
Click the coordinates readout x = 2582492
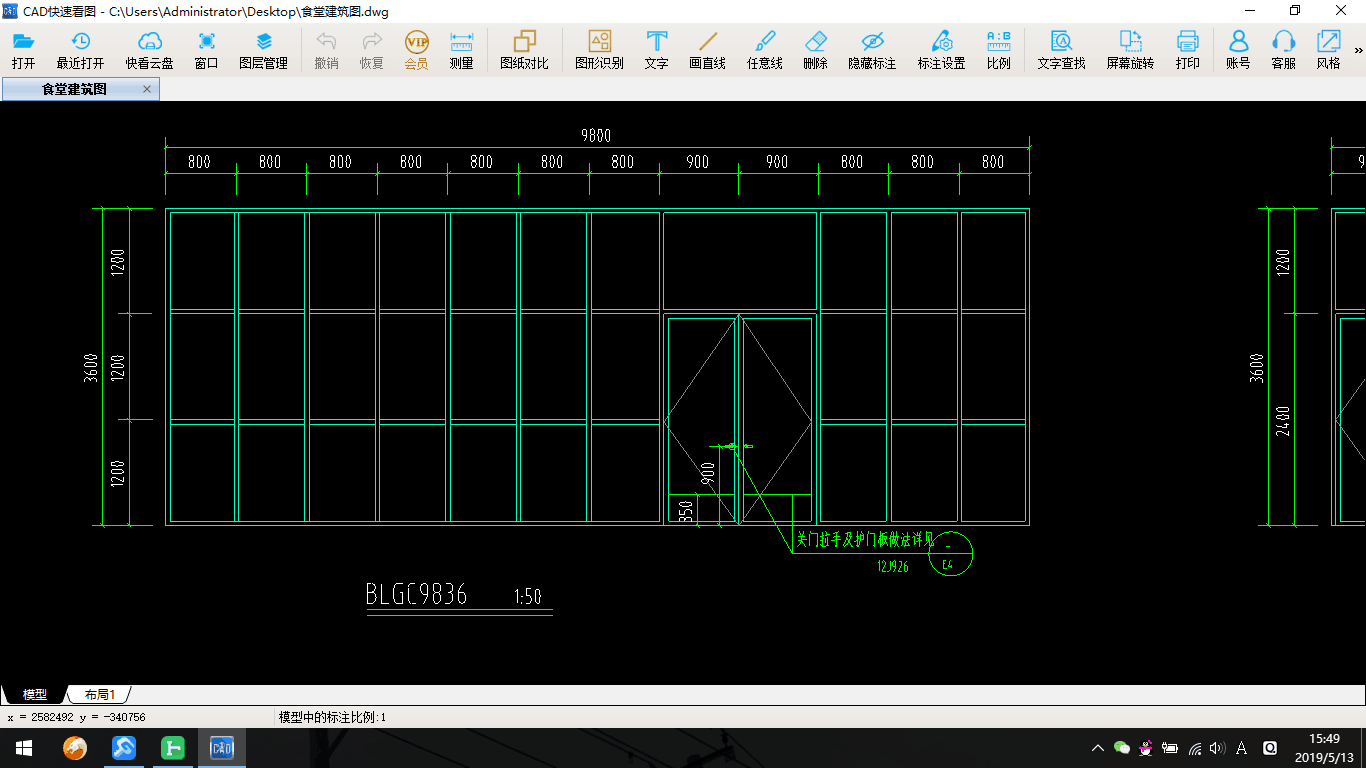tap(76, 717)
